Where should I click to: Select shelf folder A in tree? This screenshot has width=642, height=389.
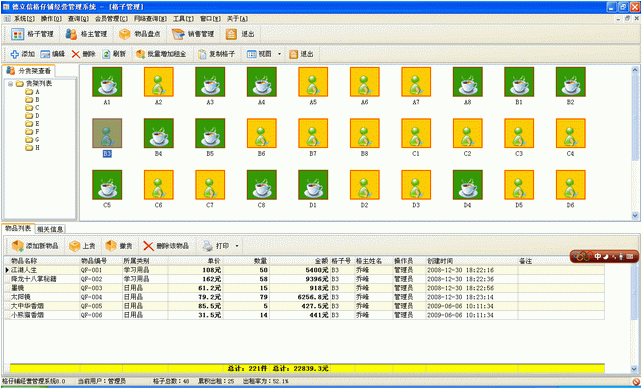tap(32, 92)
